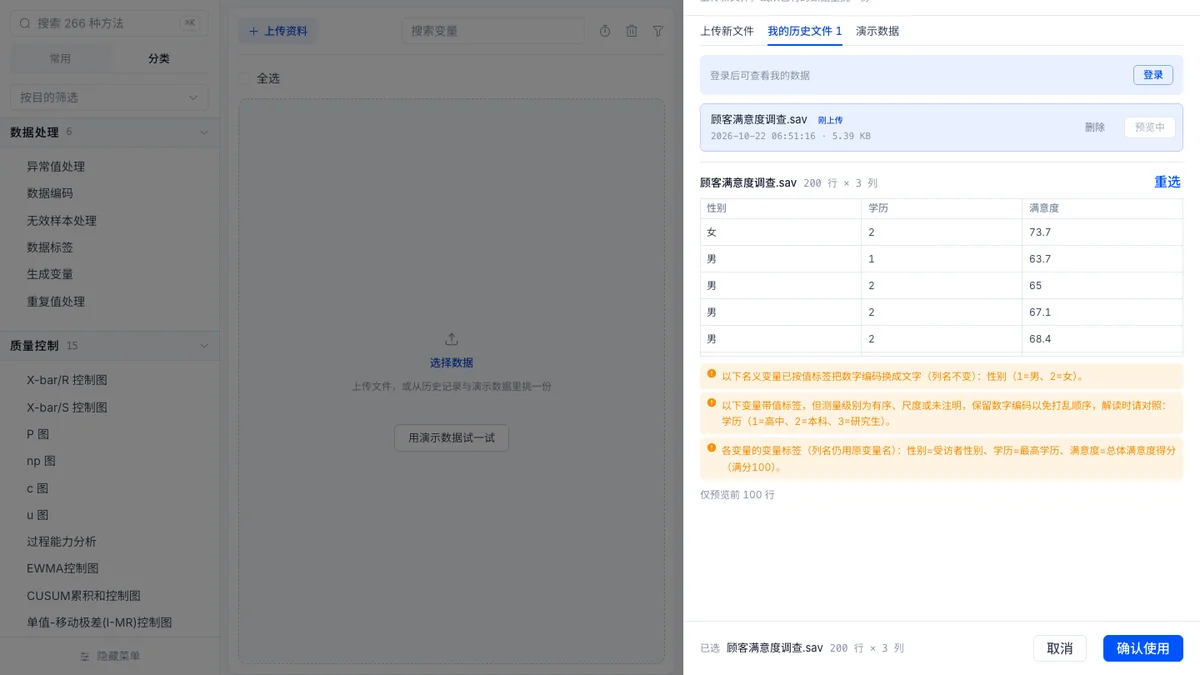The width and height of the screenshot is (1200, 675).
Task: Toggle the 全选 checkbox
Action: (245, 78)
